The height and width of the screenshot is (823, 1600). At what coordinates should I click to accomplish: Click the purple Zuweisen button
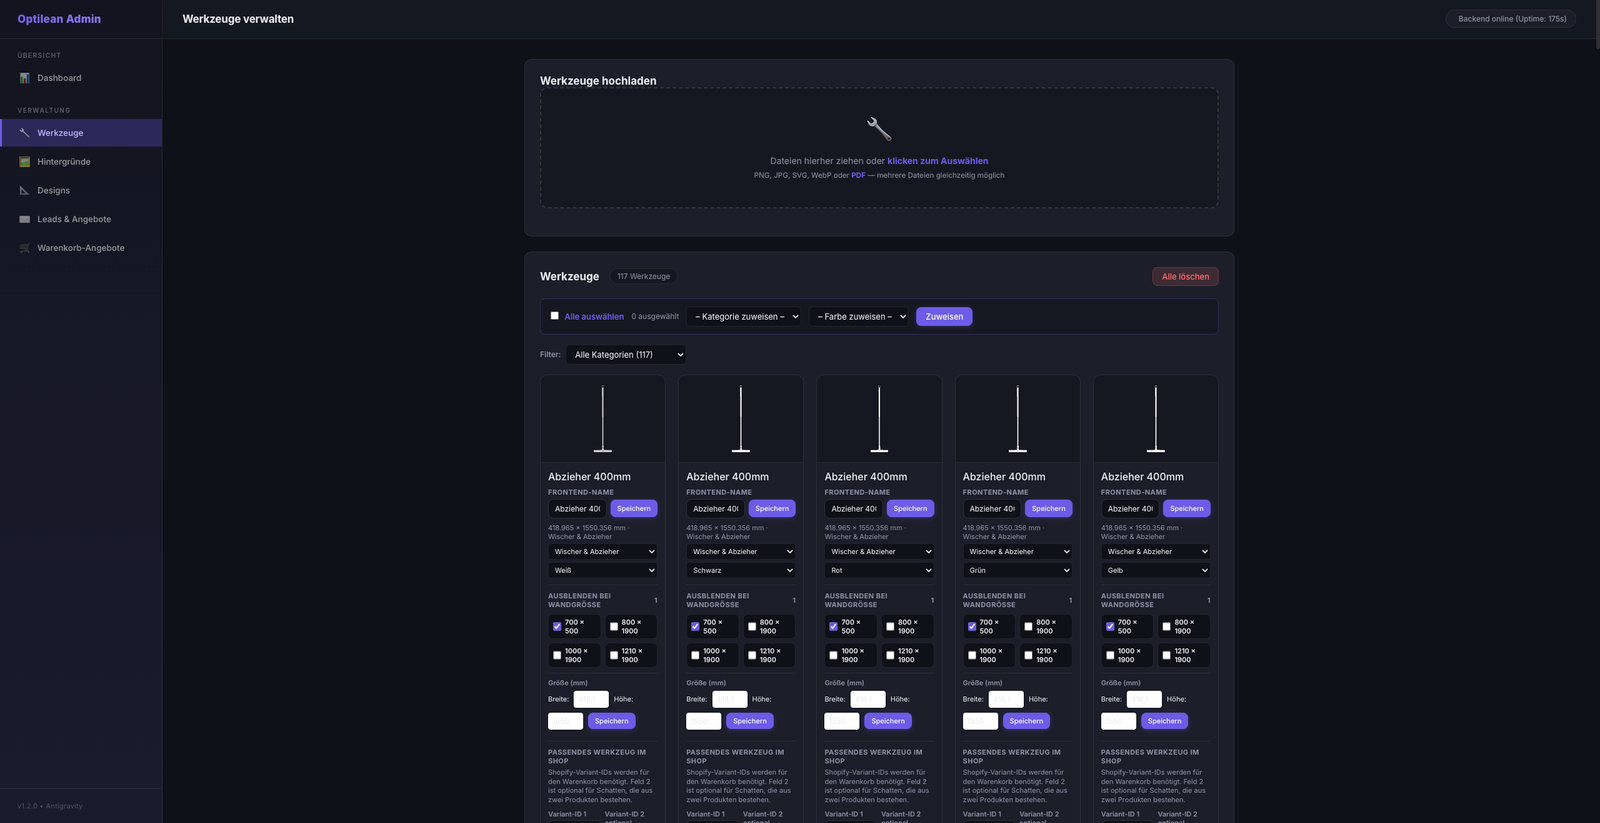point(943,317)
